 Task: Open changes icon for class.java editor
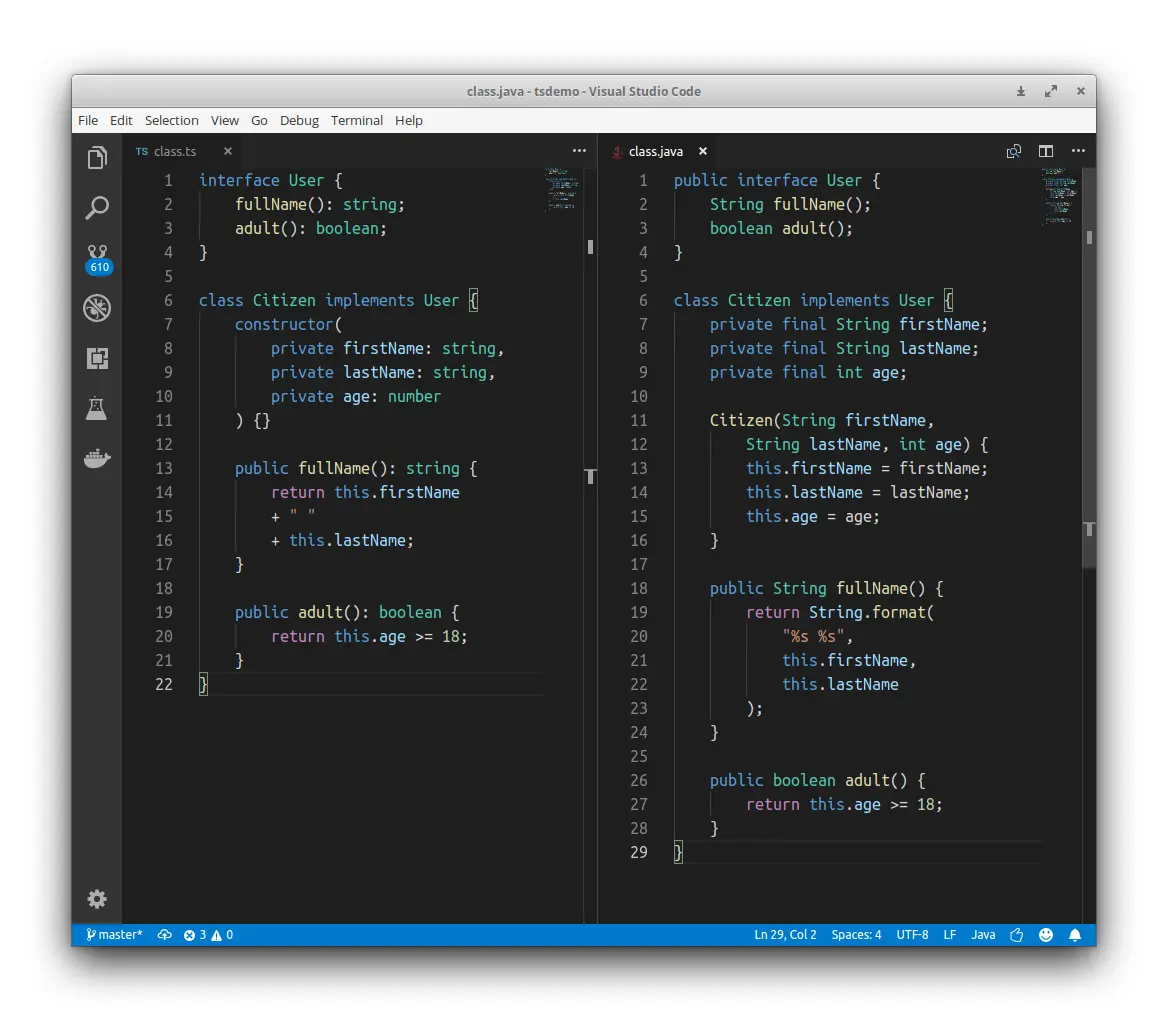(x=1013, y=152)
